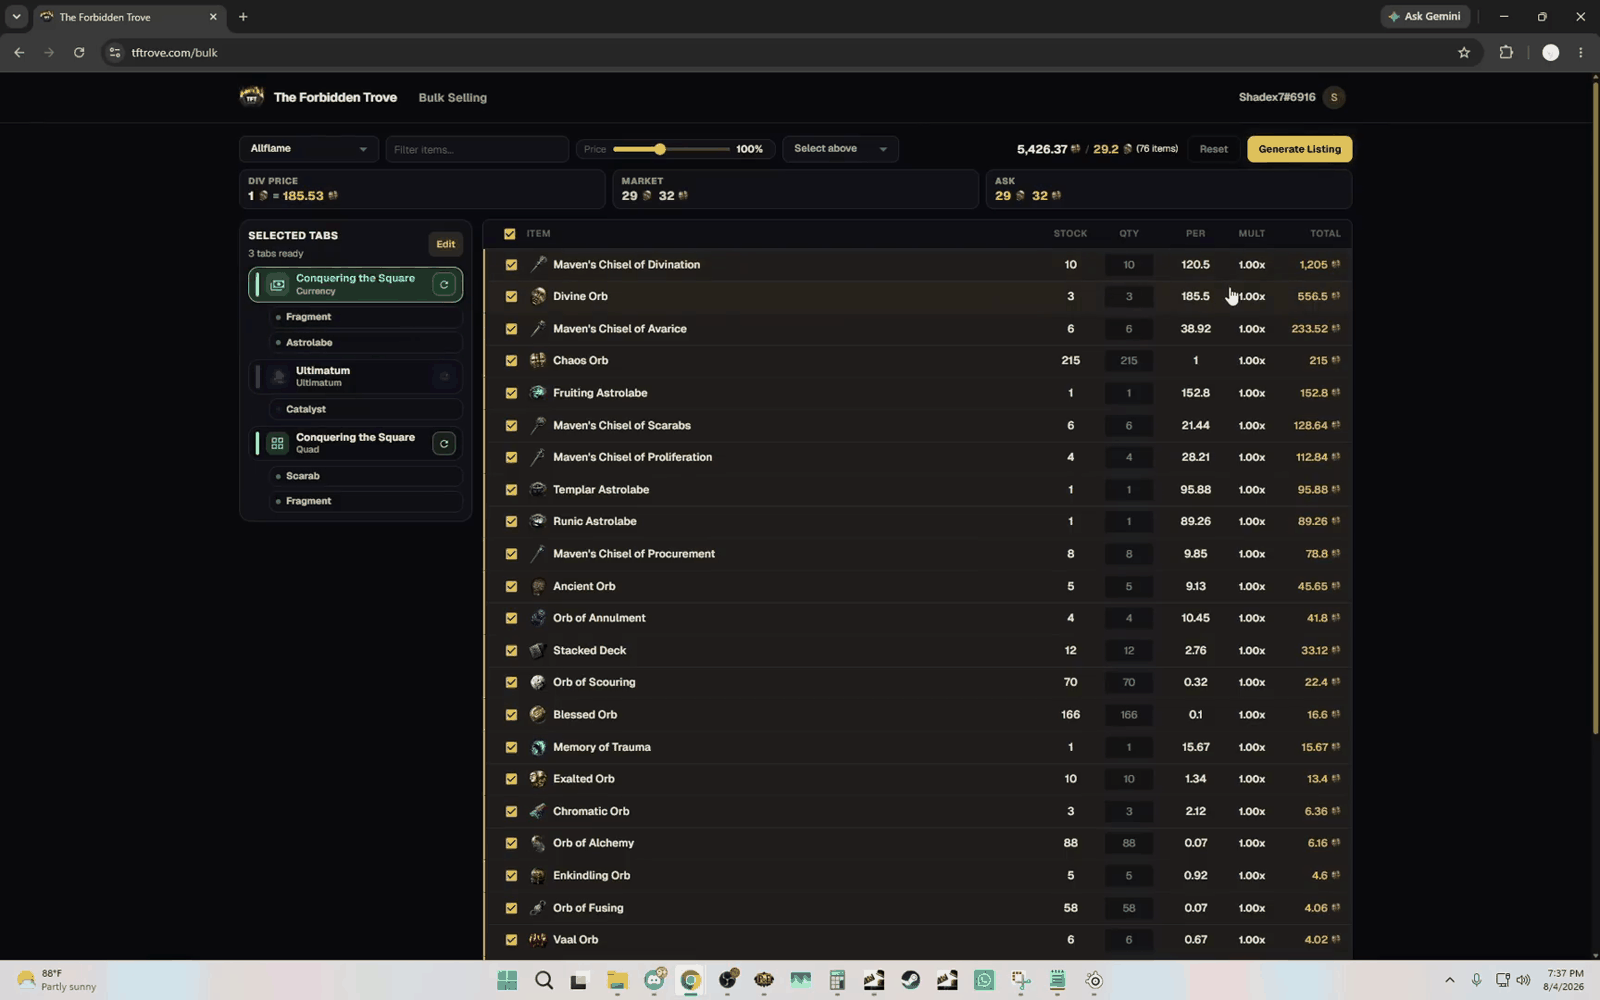Open the Allflame league dropdown
1600x1000 pixels.
[x=309, y=149]
